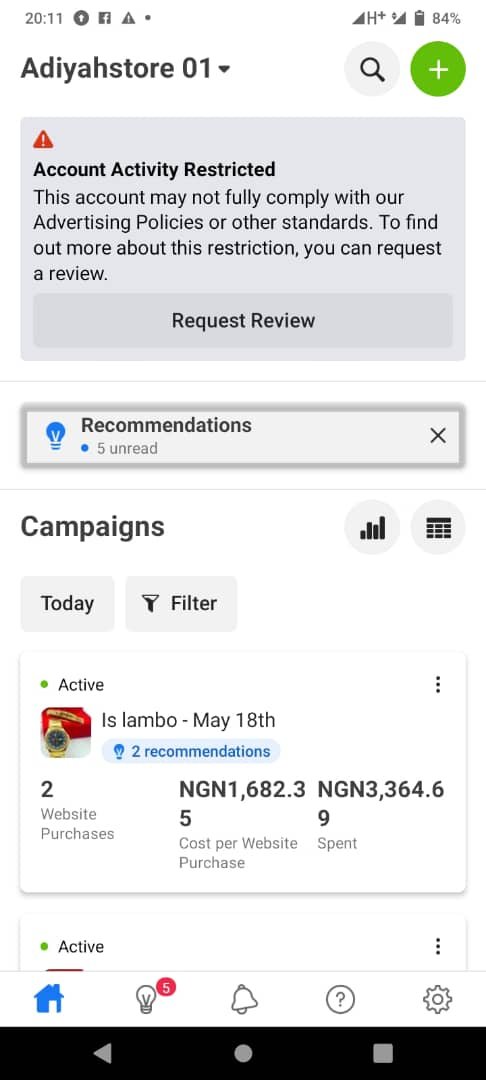486x1080 pixels.
Task: Open the 2 recommendations link
Action: coord(191,751)
